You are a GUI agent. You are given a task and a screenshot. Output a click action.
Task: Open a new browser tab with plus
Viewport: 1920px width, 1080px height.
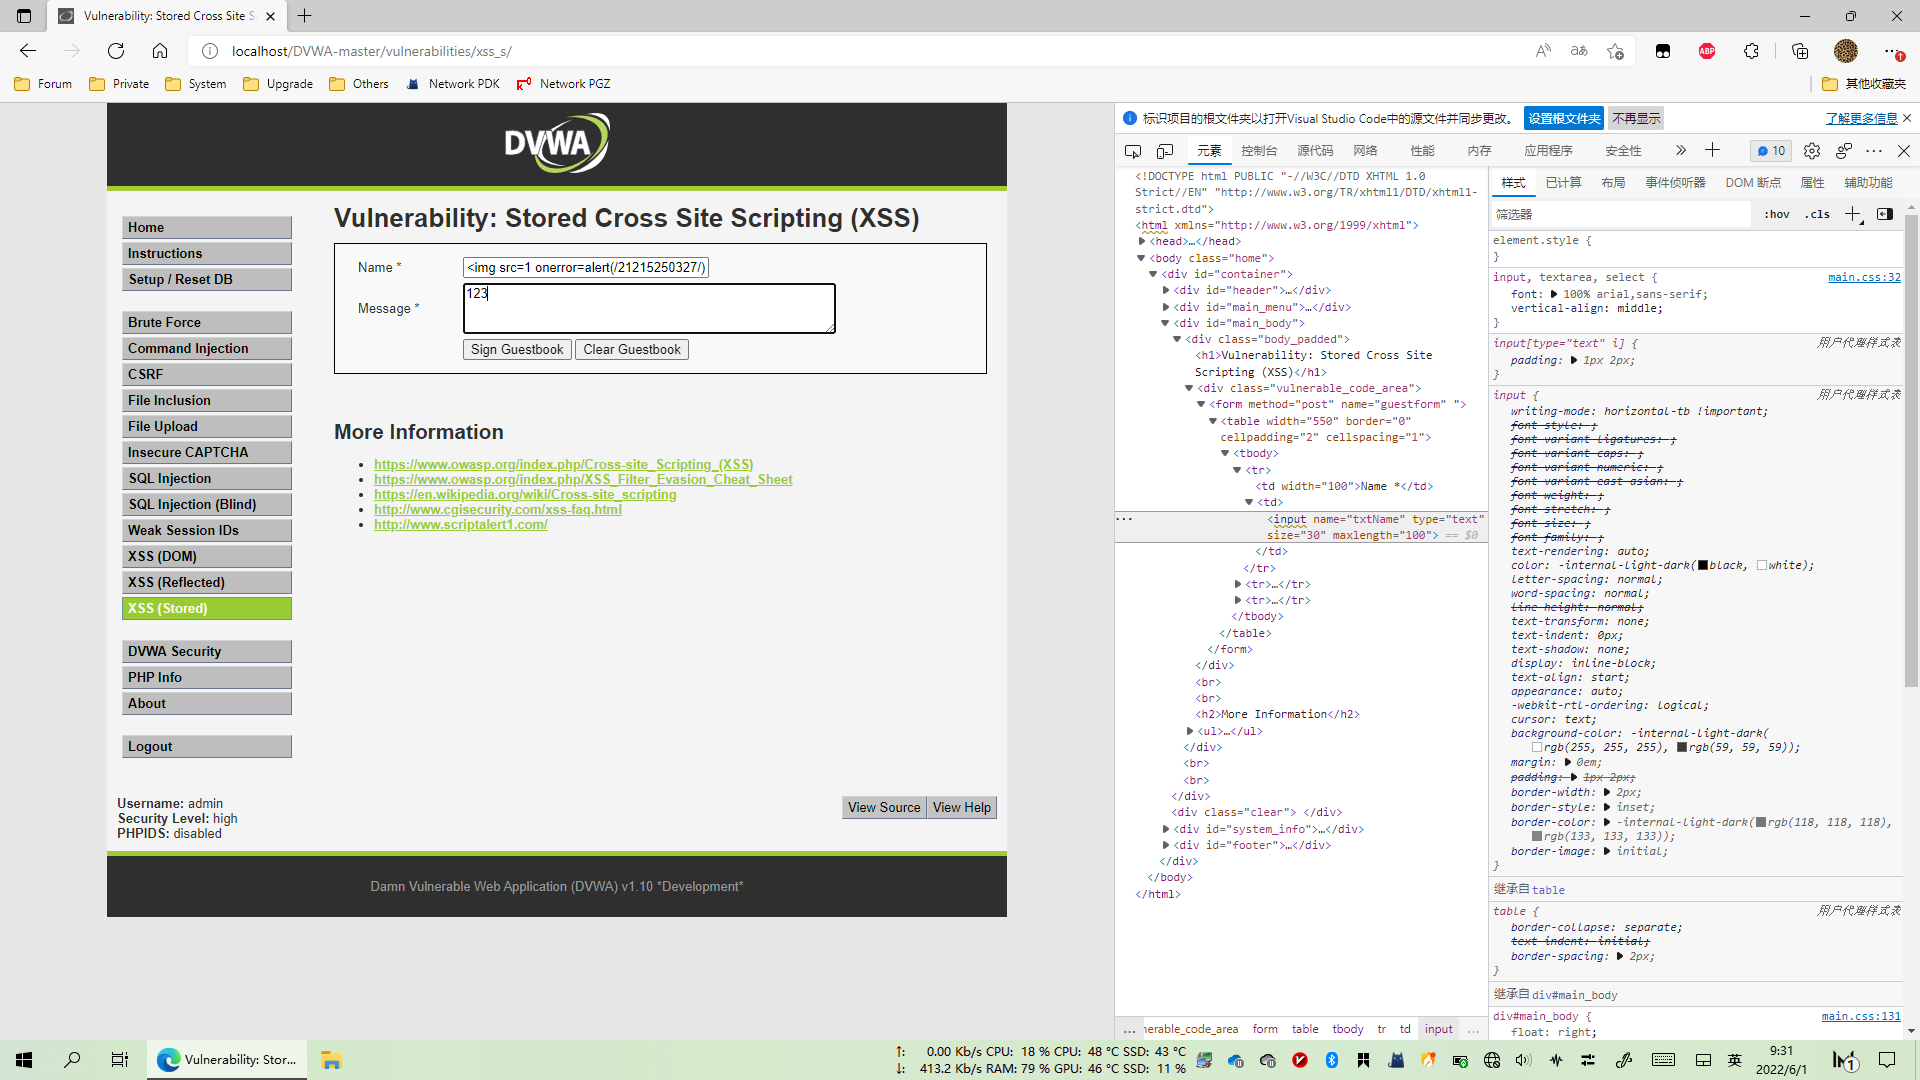[305, 16]
